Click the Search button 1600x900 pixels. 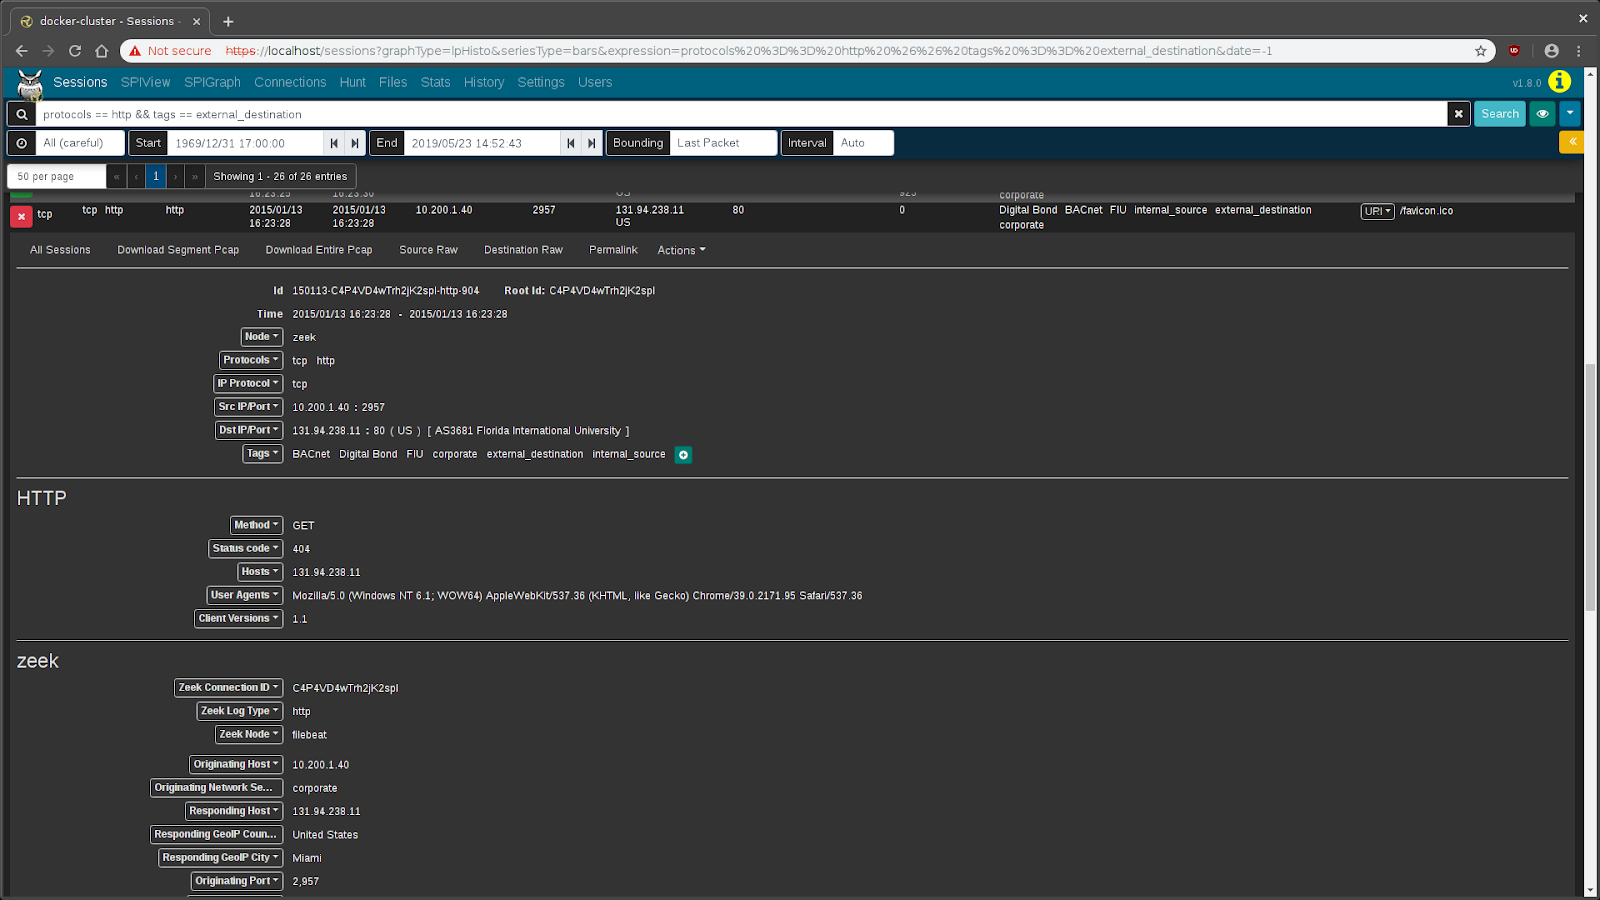pos(1499,114)
